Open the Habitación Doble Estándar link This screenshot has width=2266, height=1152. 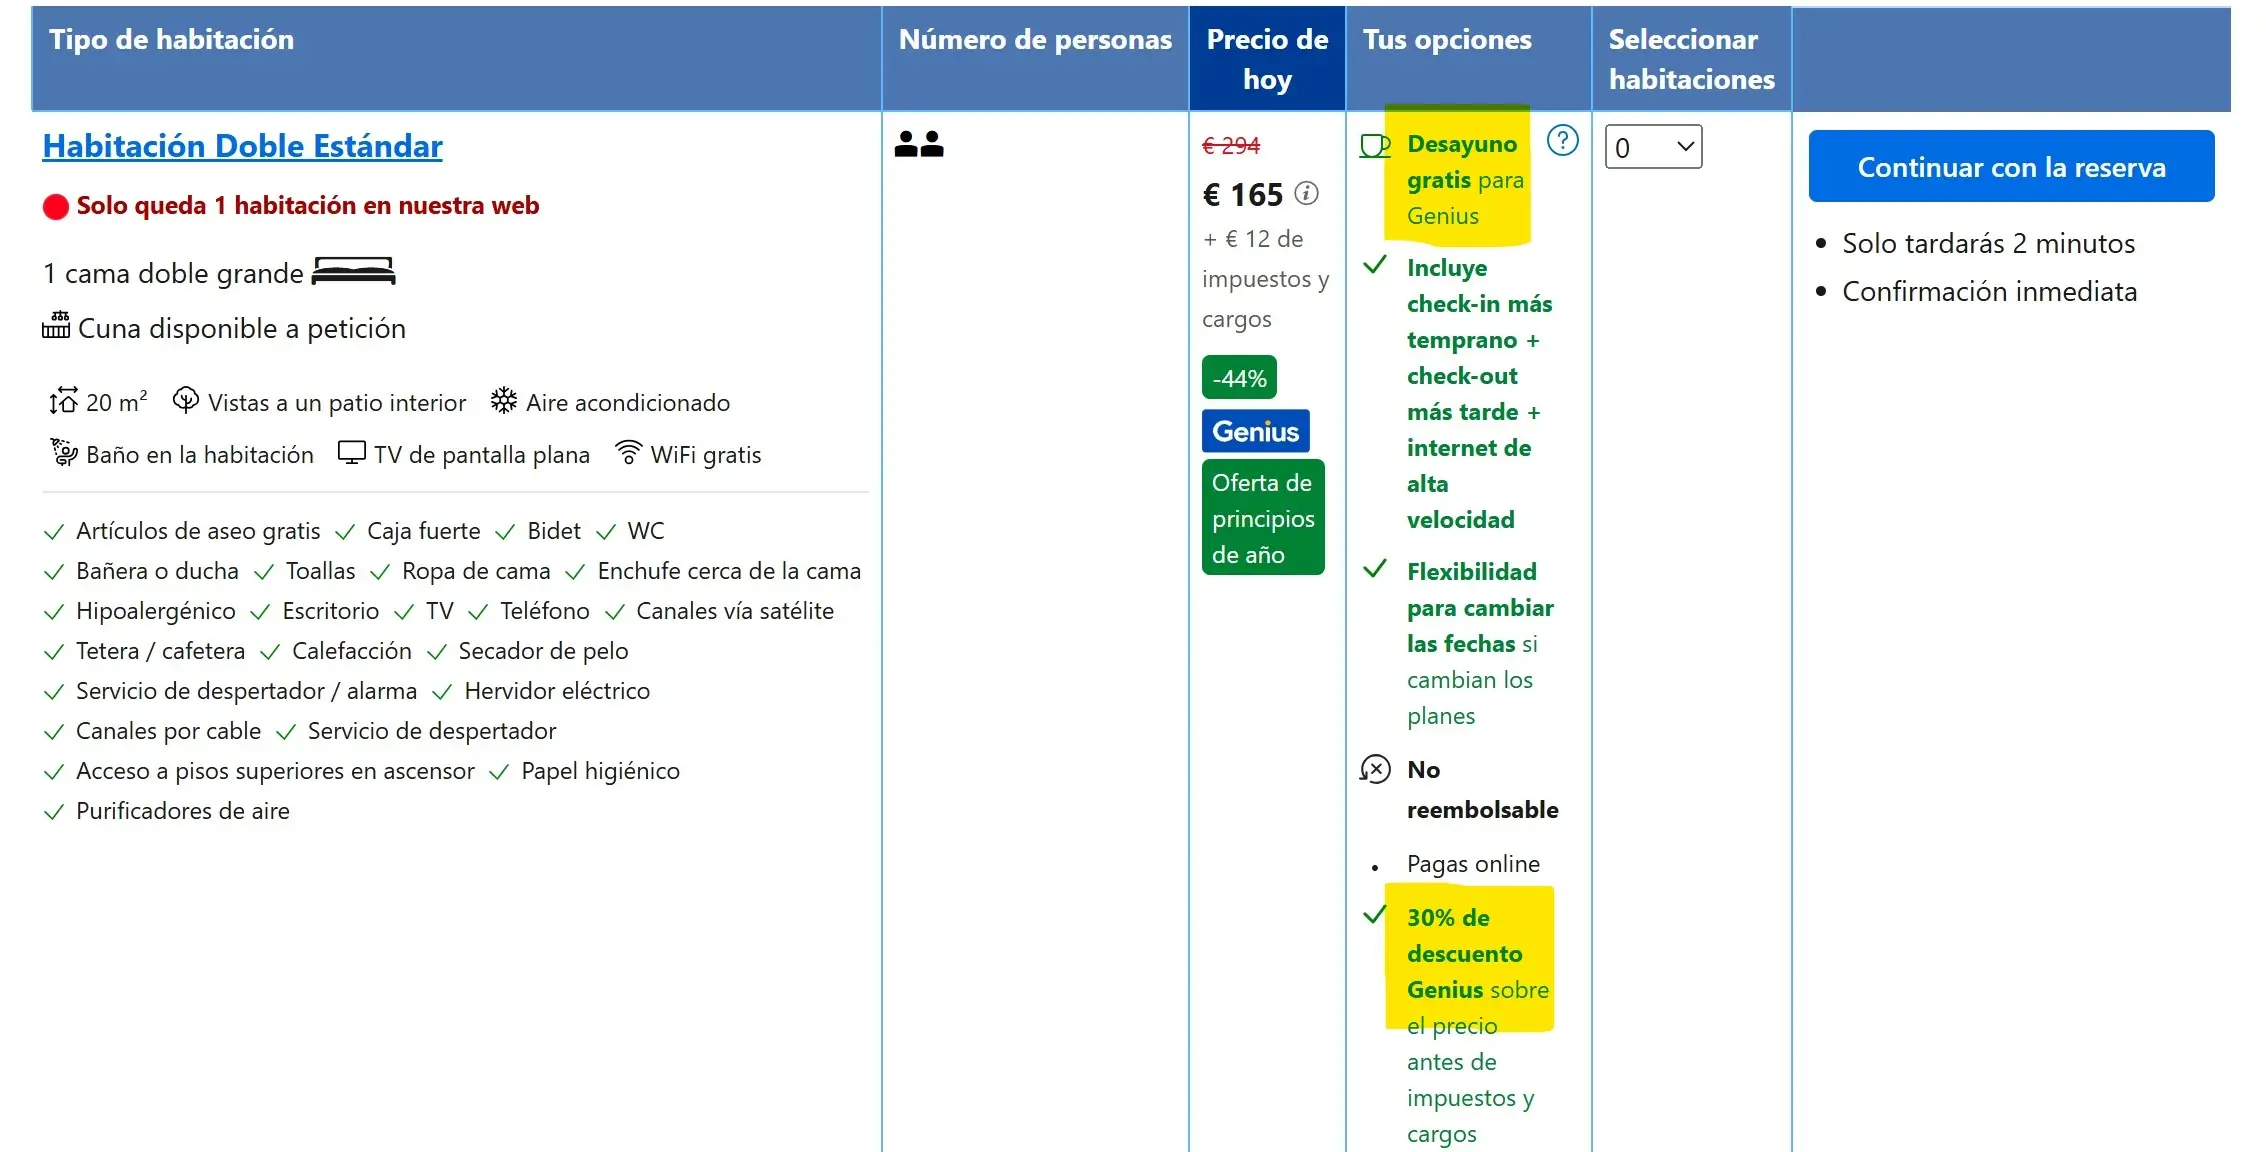[242, 146]
